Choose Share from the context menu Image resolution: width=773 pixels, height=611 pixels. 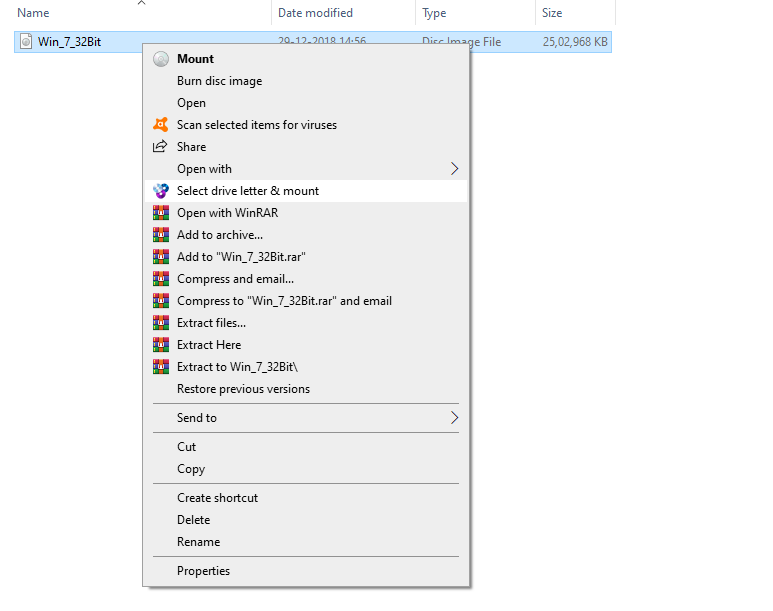click(306, 146)
